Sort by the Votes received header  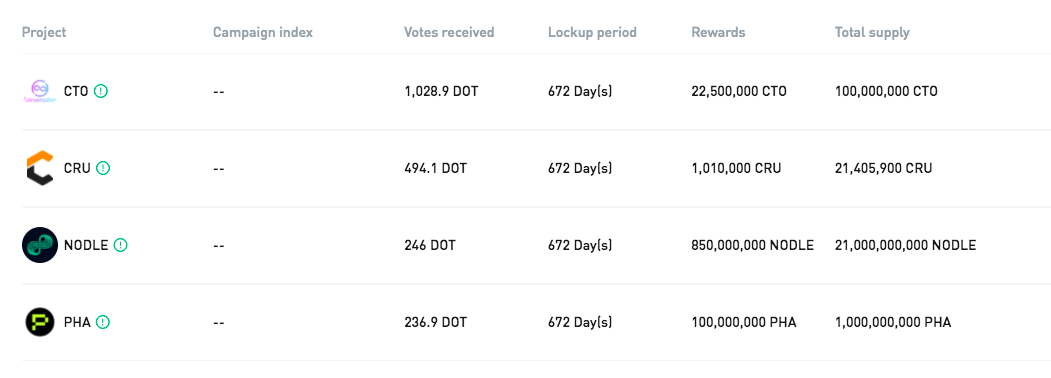(449, 32)
